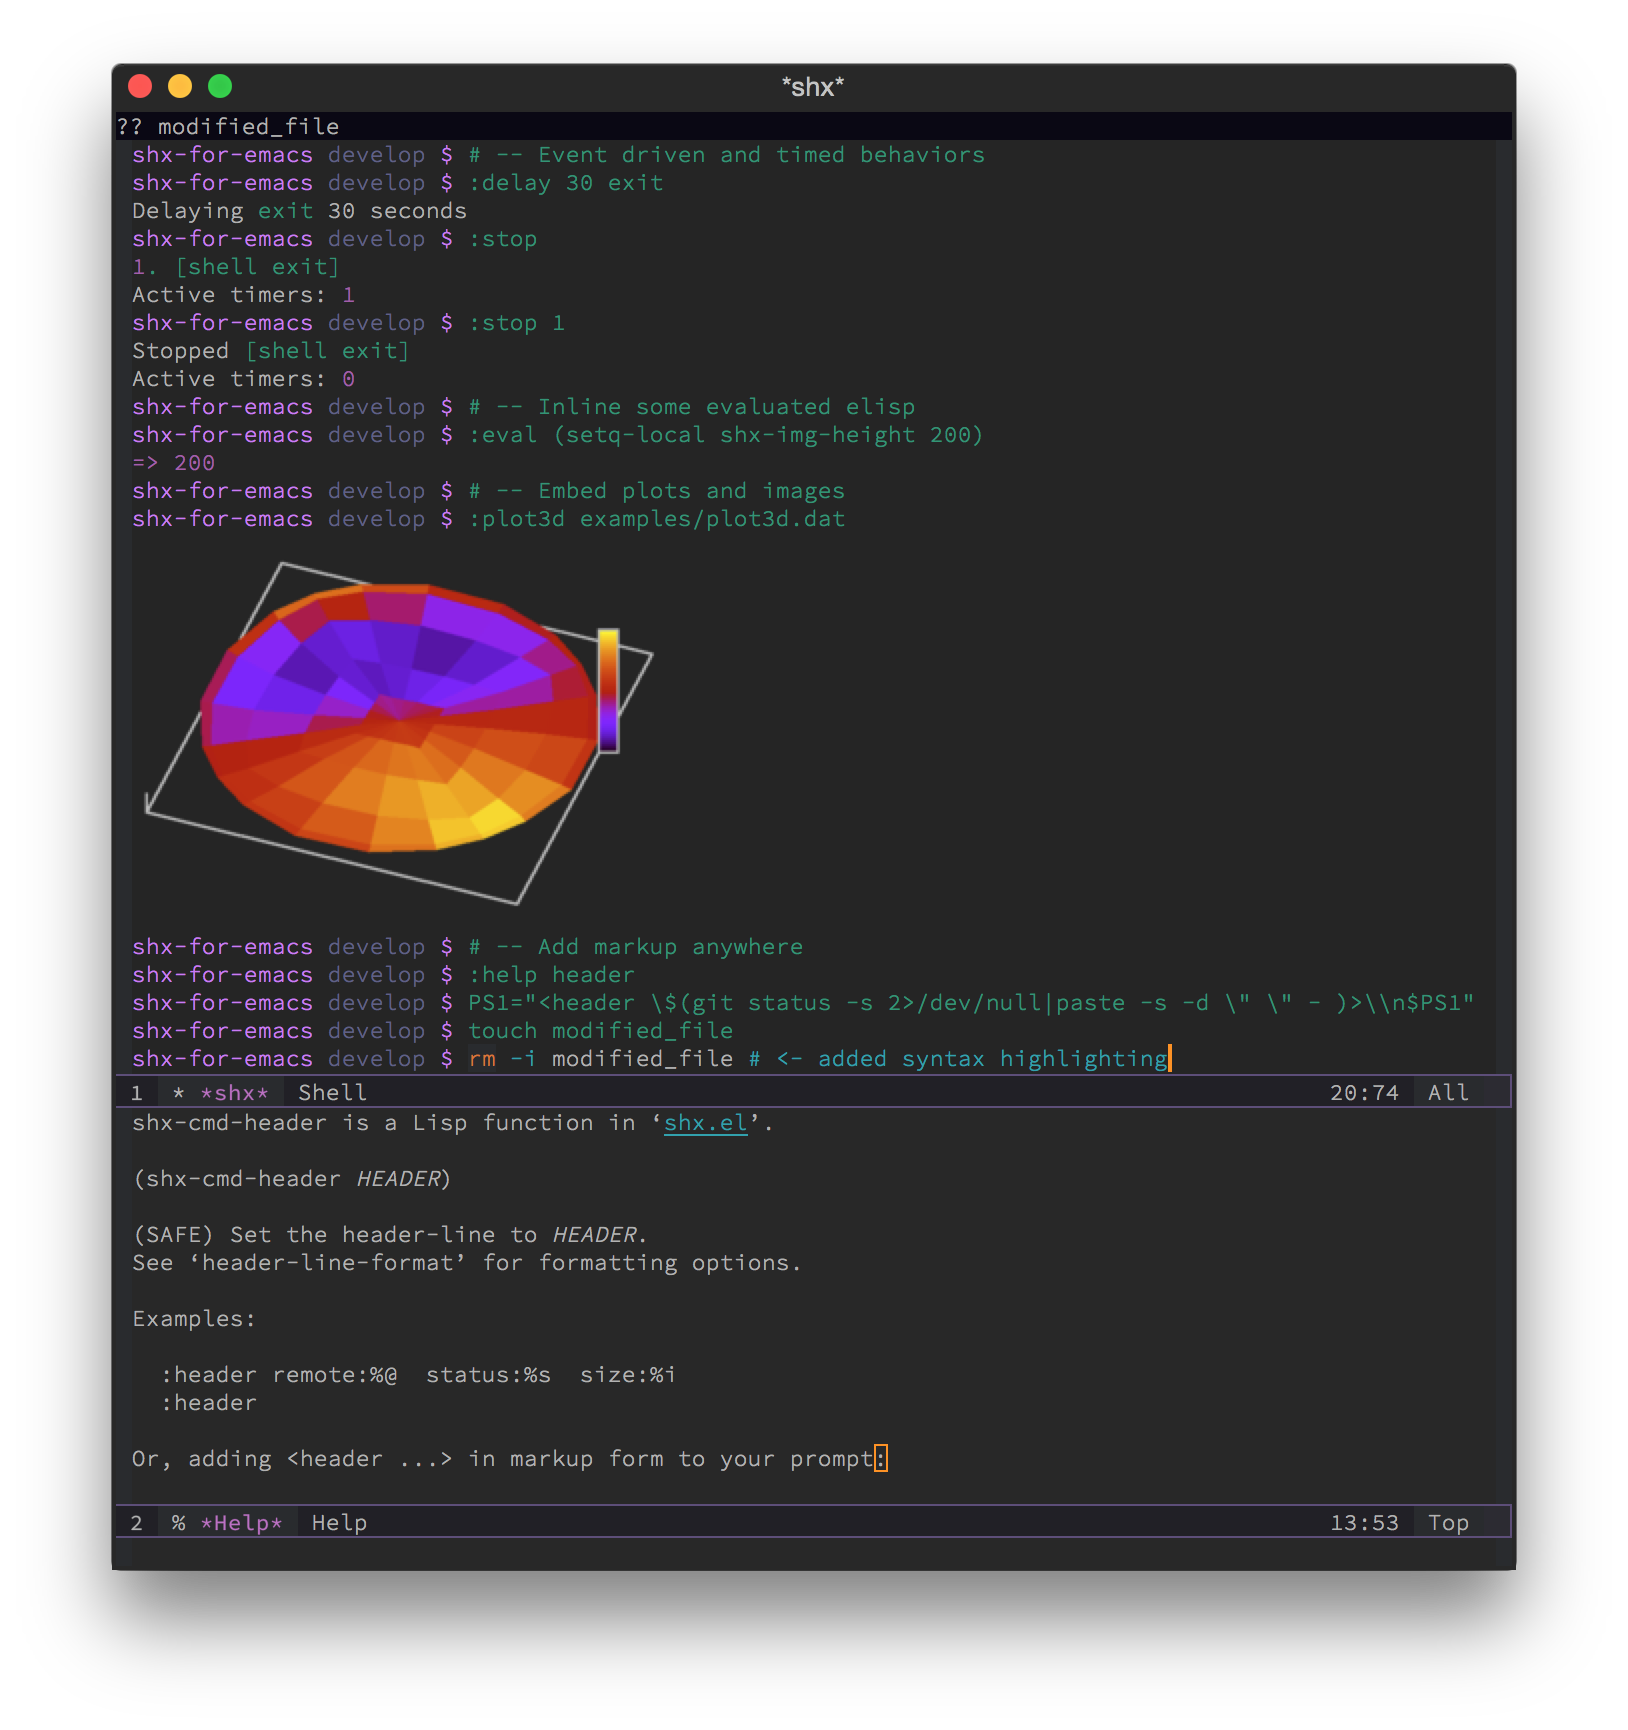Click the ':stop 1' command
This screenshot has height=1730, width=1628.
[x=517, y=323]
